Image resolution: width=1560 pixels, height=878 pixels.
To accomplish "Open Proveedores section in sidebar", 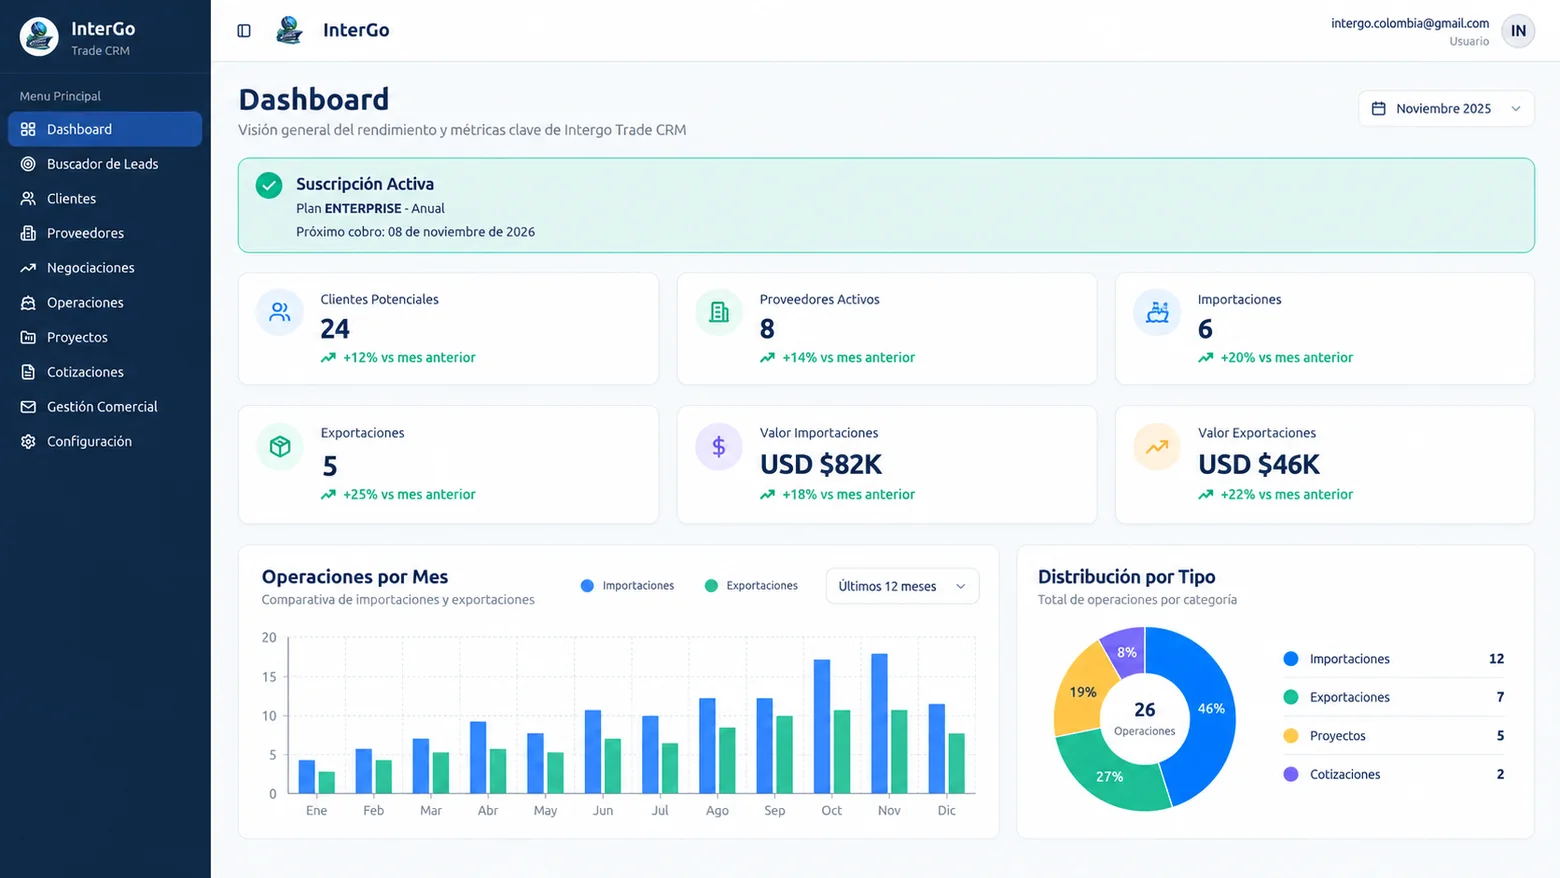I will pyautogui.click(x=105, y=233).
